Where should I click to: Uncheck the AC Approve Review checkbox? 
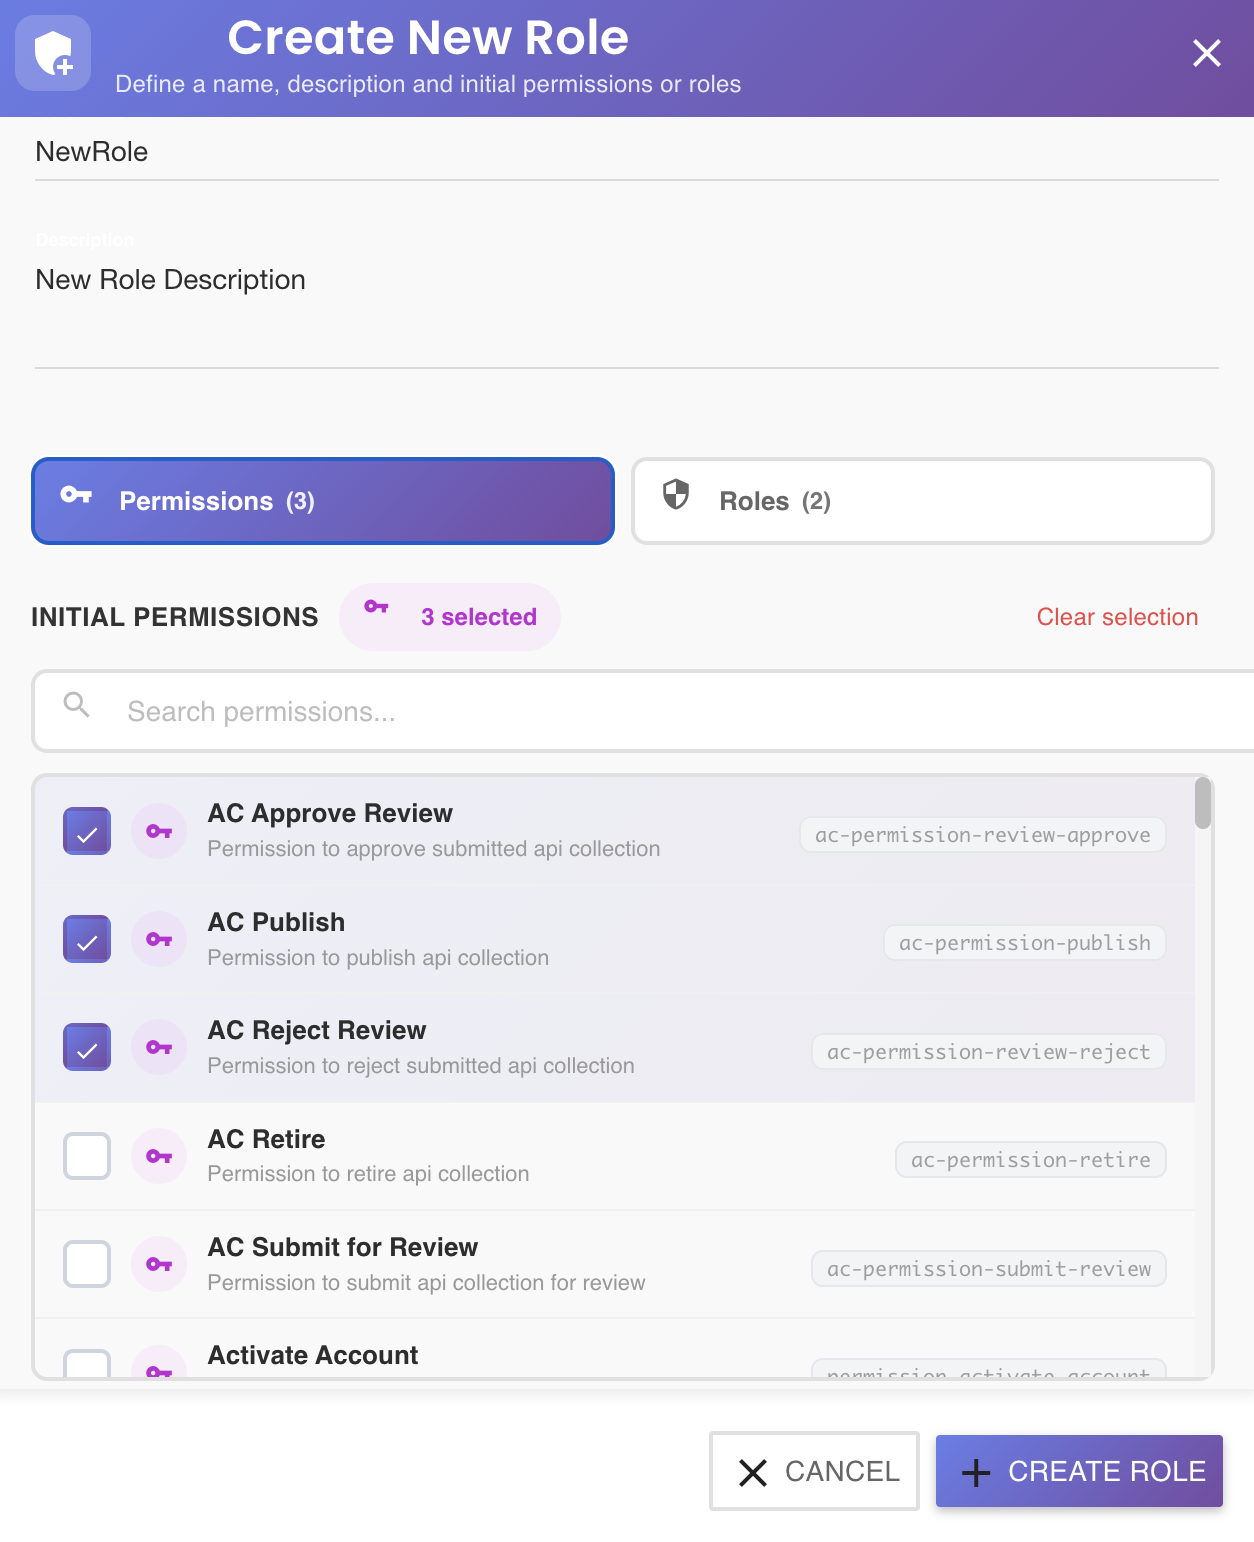(87, 831)
